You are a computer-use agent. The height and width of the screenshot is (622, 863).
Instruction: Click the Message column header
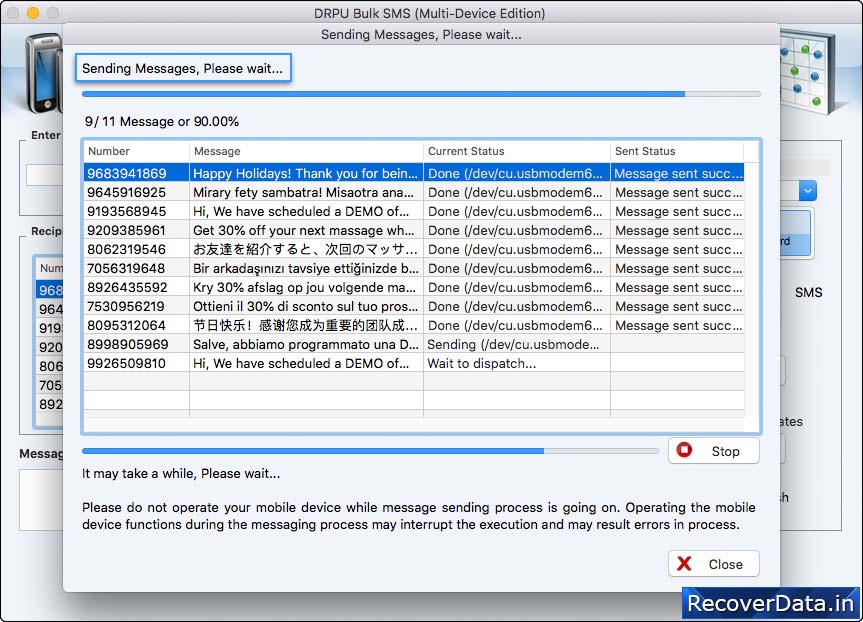click(x=306, y=151)
